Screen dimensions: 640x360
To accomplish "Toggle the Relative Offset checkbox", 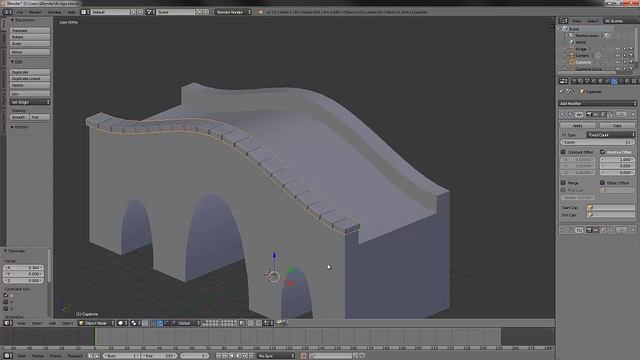I will click(602, 152).
